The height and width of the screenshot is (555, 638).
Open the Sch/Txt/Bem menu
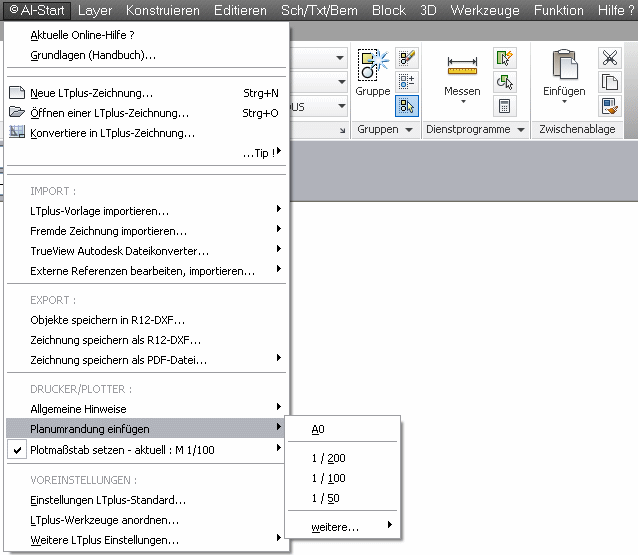click(x=319, y=10)
